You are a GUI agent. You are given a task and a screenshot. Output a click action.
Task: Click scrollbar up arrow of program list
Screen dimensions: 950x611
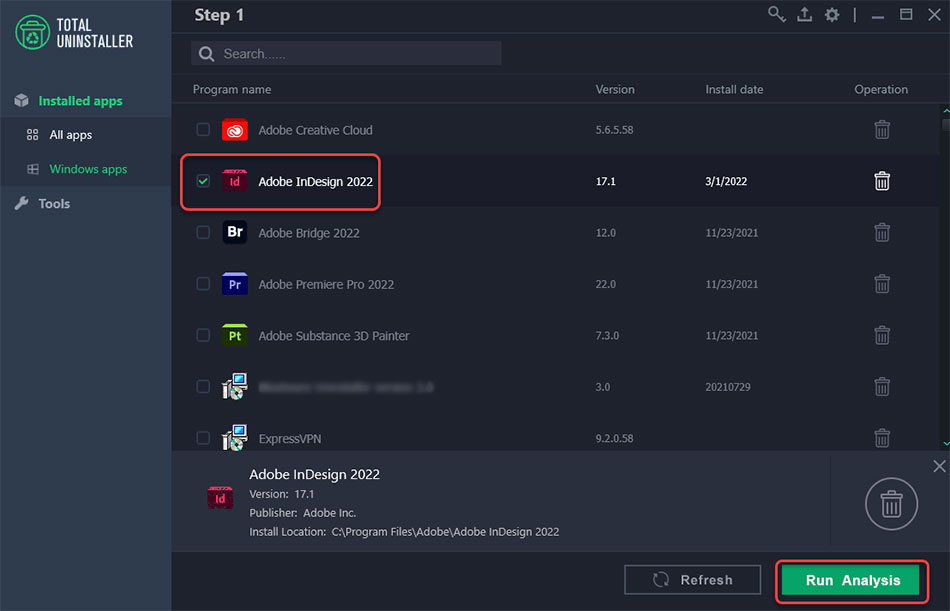pyautogui.click(x=946, y=112)
